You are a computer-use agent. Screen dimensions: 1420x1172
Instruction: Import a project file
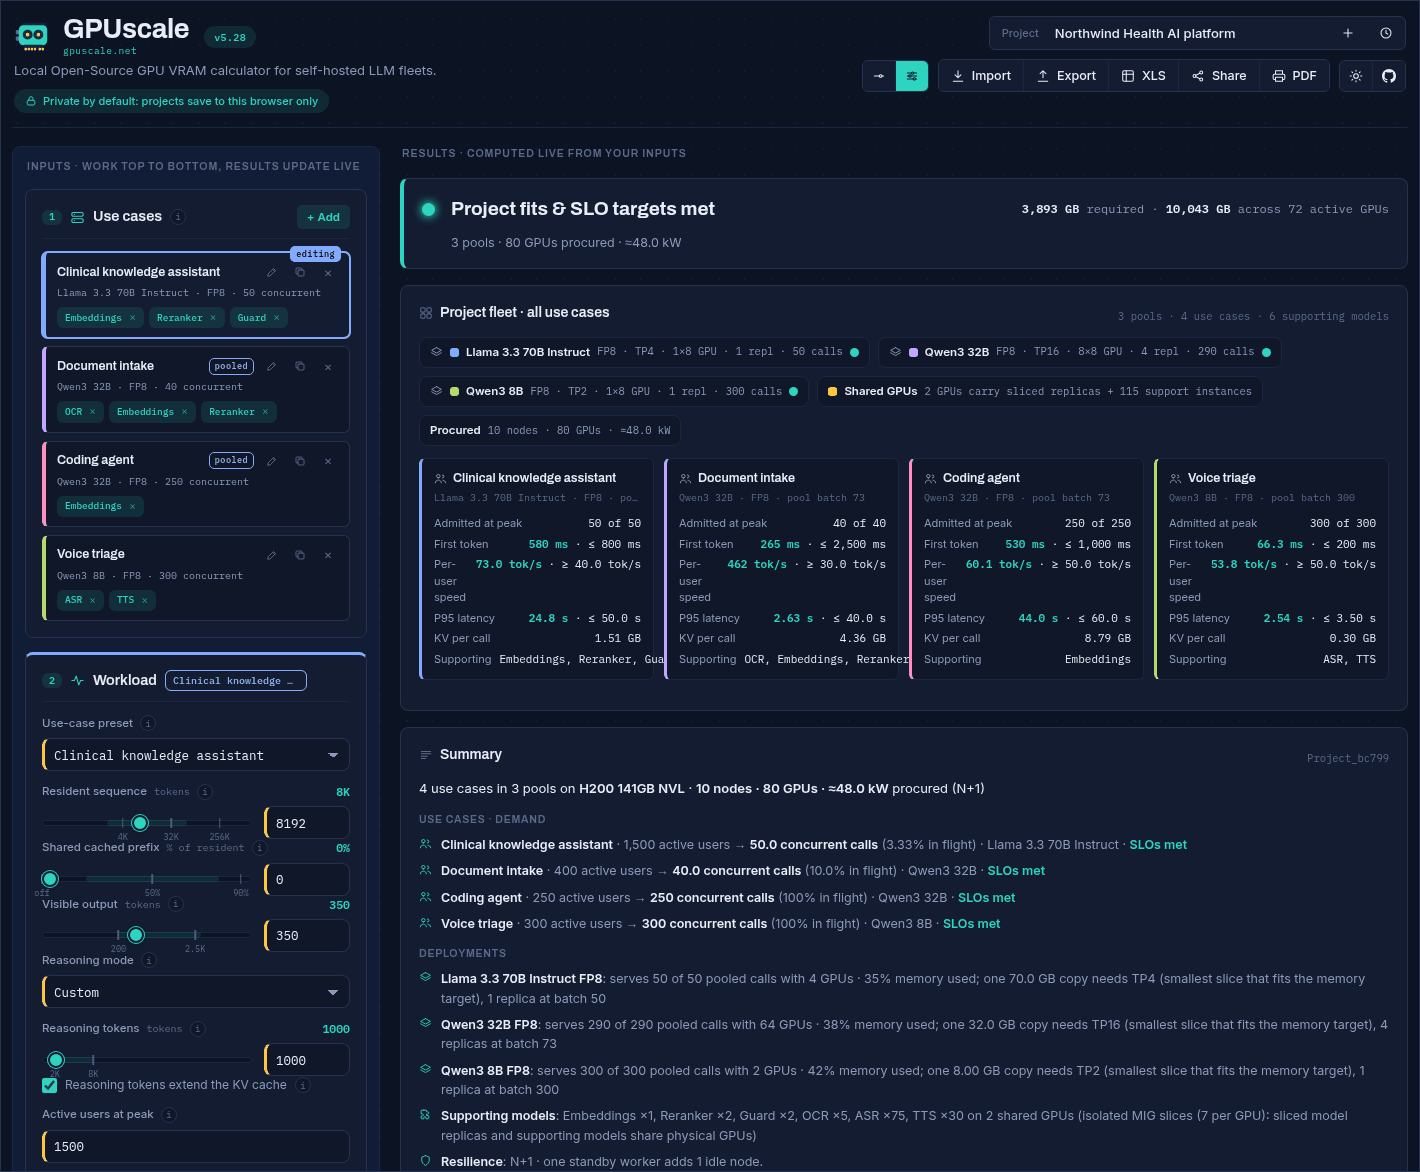coord(981,76)
